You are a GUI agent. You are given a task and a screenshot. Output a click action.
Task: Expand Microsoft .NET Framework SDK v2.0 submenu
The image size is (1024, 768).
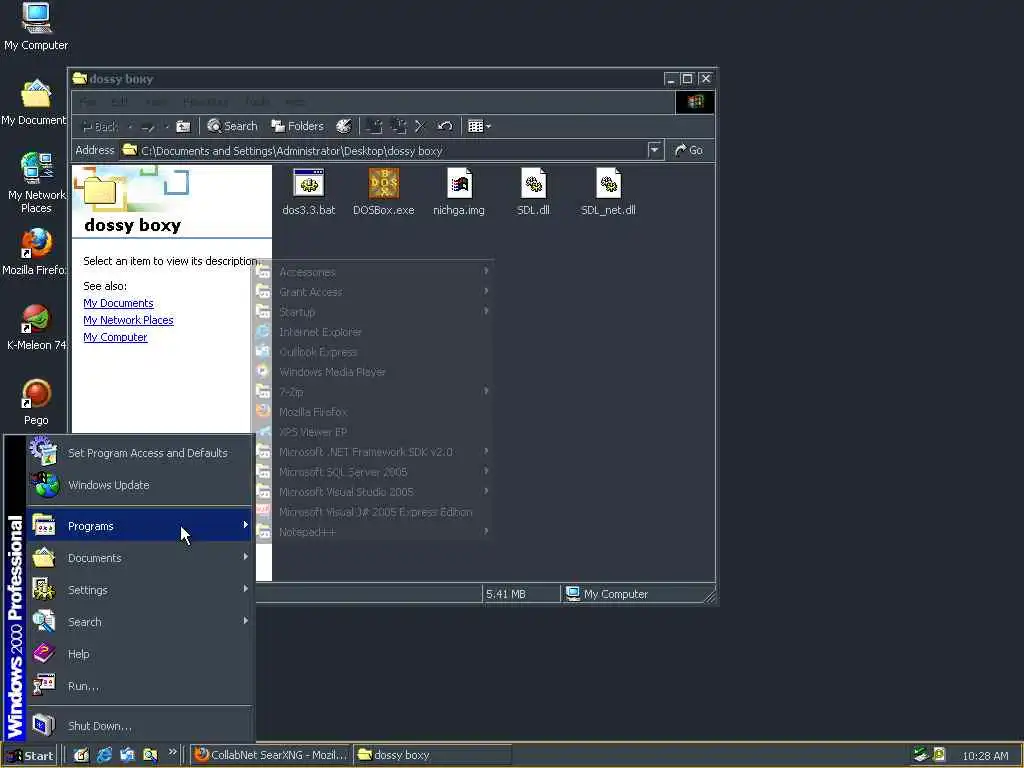click(x=372, y=452)
